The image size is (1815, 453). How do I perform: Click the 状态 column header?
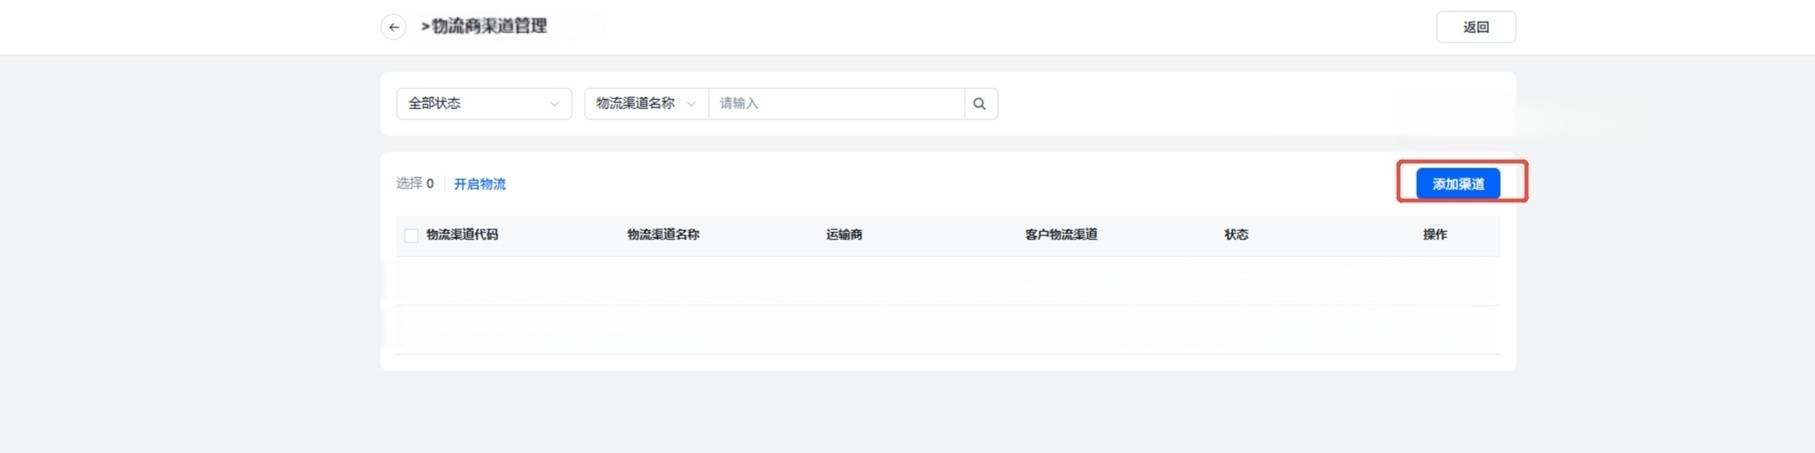click(1236, 235)
